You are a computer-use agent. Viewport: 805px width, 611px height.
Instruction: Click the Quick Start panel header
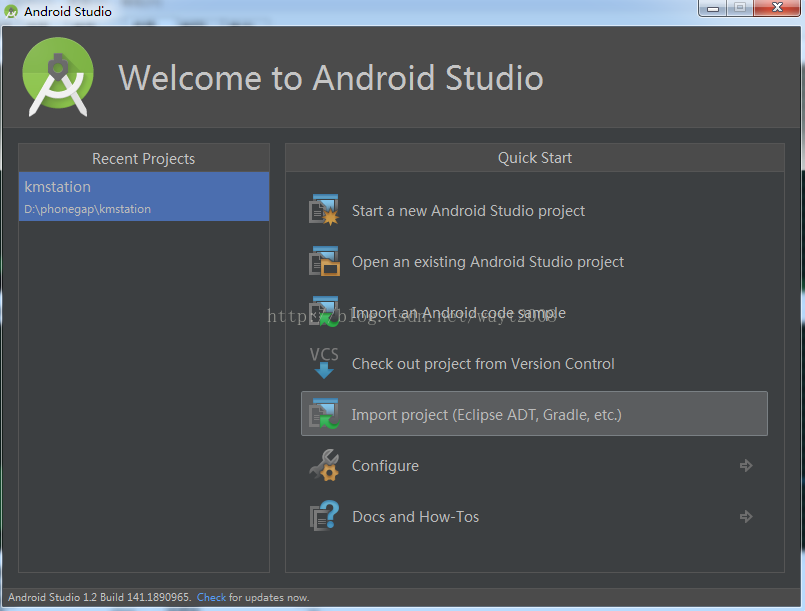[x=534, y=158]
